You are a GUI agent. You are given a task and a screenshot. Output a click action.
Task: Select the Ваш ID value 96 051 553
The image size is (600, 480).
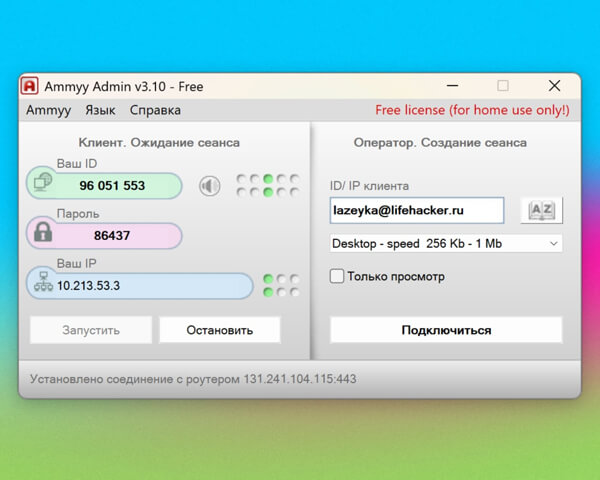pyautogui.click(x=112, y=186)
